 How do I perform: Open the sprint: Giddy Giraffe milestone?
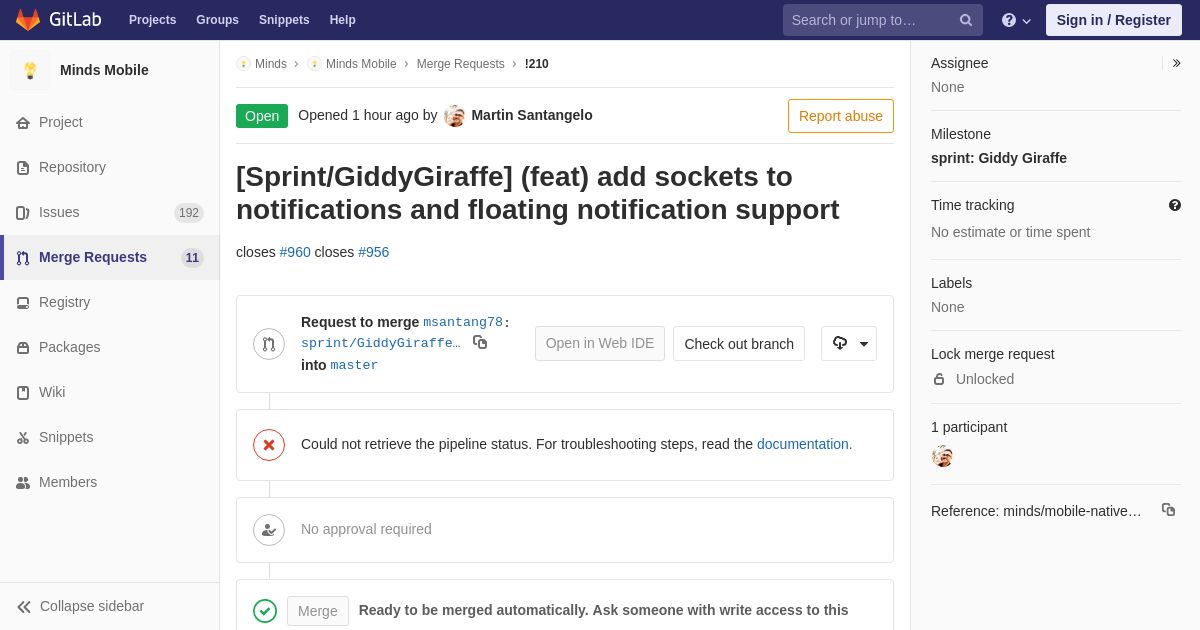pyautogui.click(x=999, y=158)
